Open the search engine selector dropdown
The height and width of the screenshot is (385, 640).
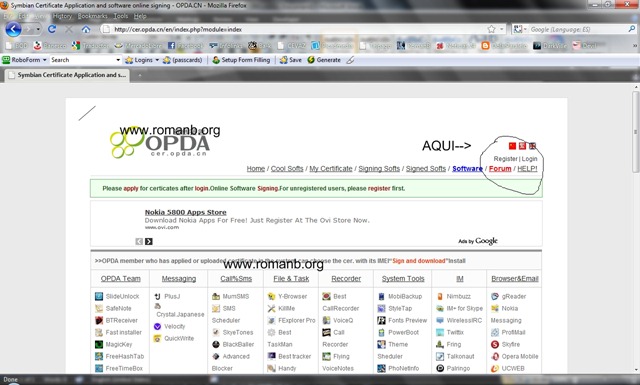520,29
